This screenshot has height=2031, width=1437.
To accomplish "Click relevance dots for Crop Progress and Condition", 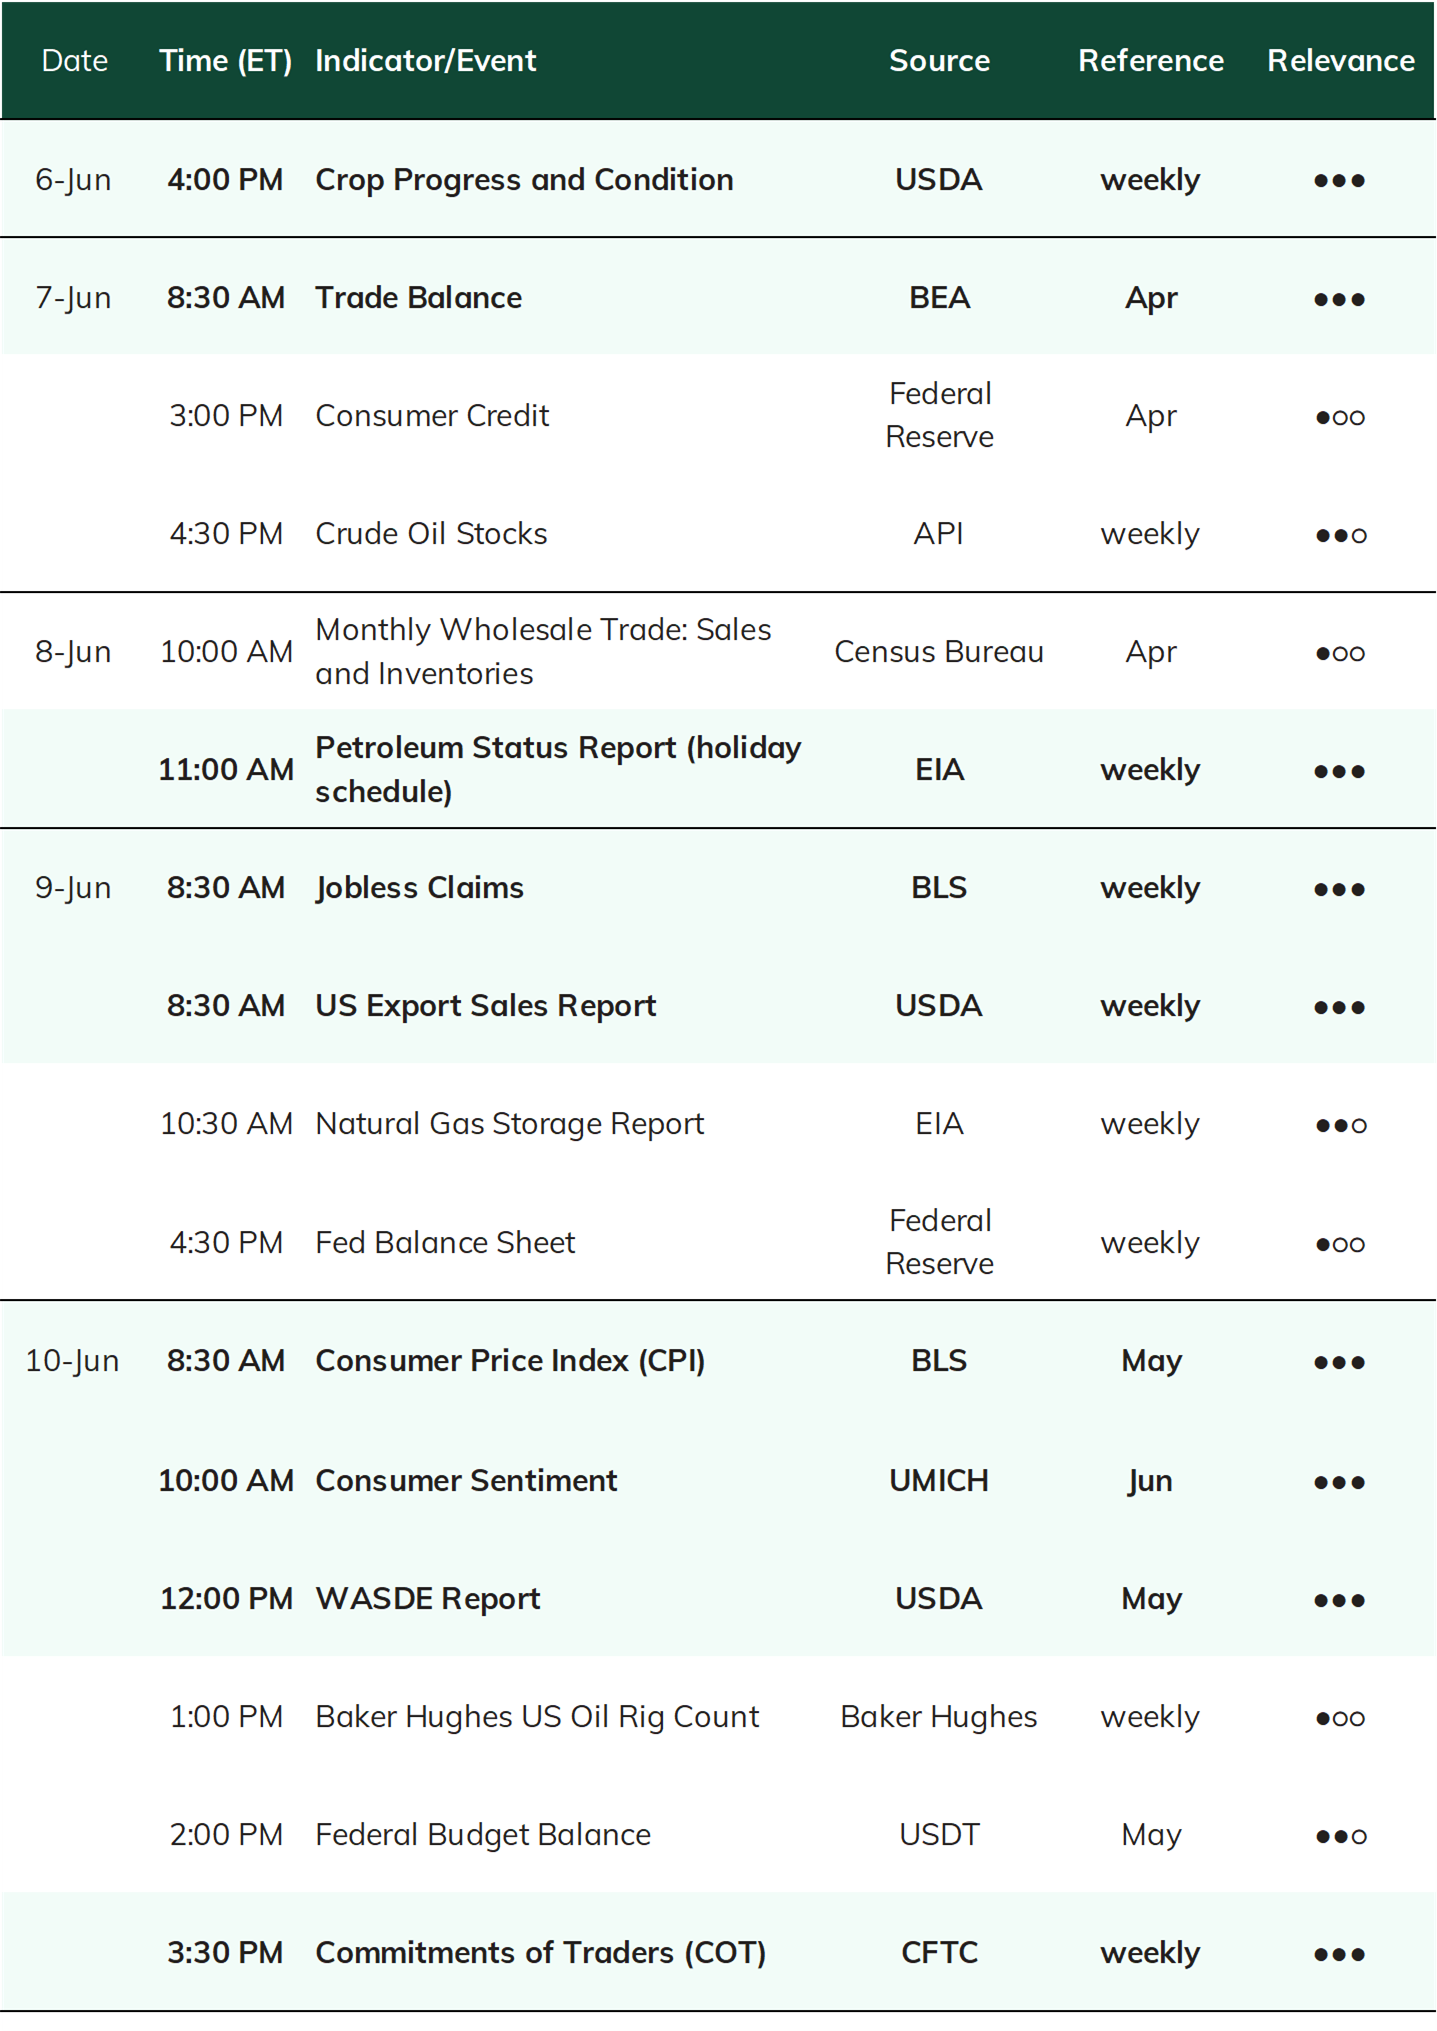I will coord(1339,181).
